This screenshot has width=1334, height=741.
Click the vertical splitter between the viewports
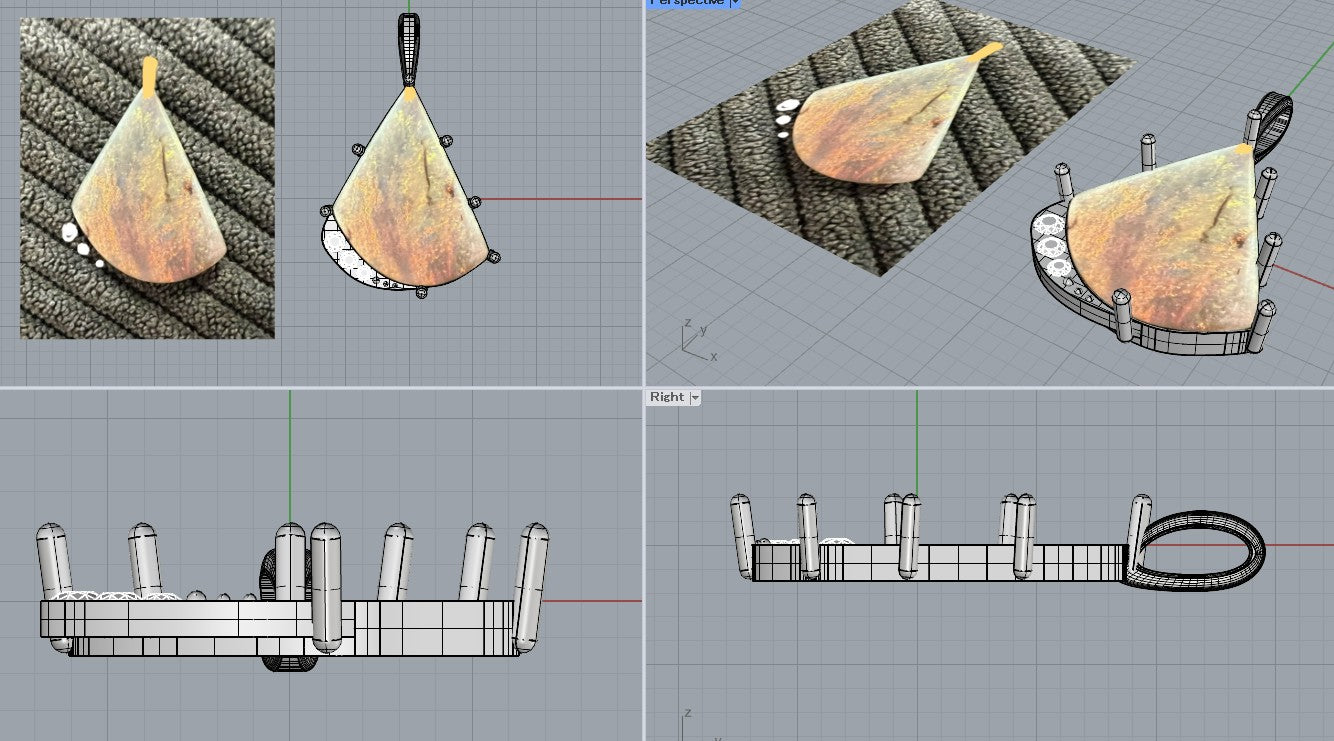pyautogui.click(x=643, y=370)
